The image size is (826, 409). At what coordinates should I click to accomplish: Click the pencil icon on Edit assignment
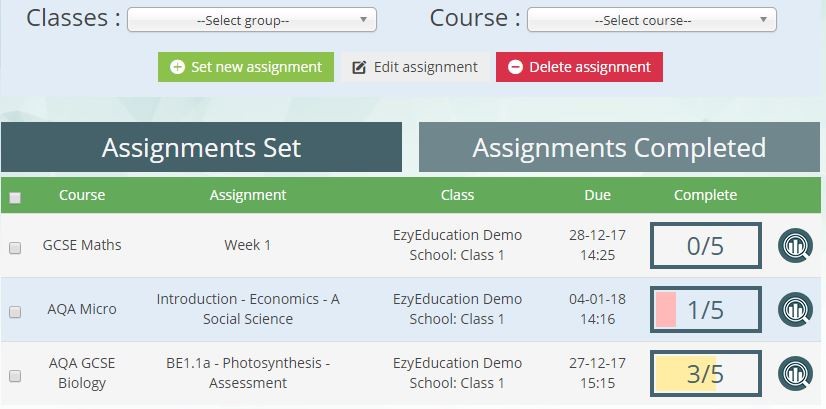click(359, 67)
